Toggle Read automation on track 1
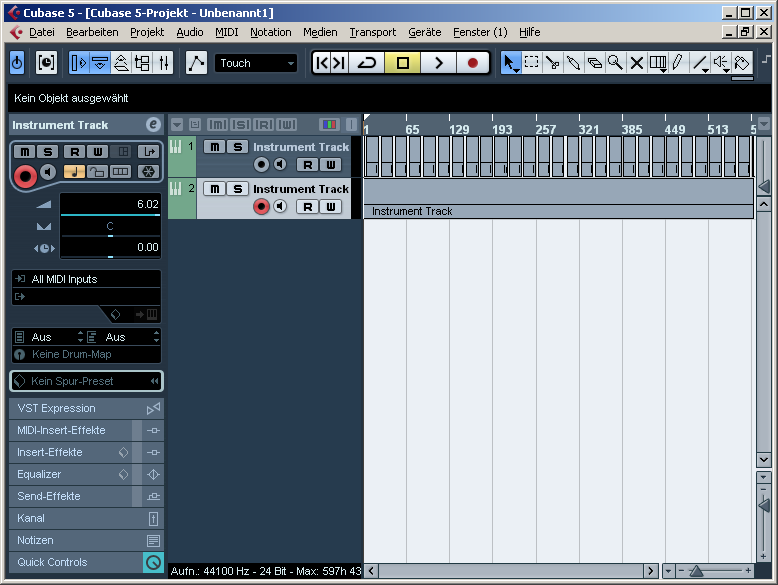 [308, 165]
